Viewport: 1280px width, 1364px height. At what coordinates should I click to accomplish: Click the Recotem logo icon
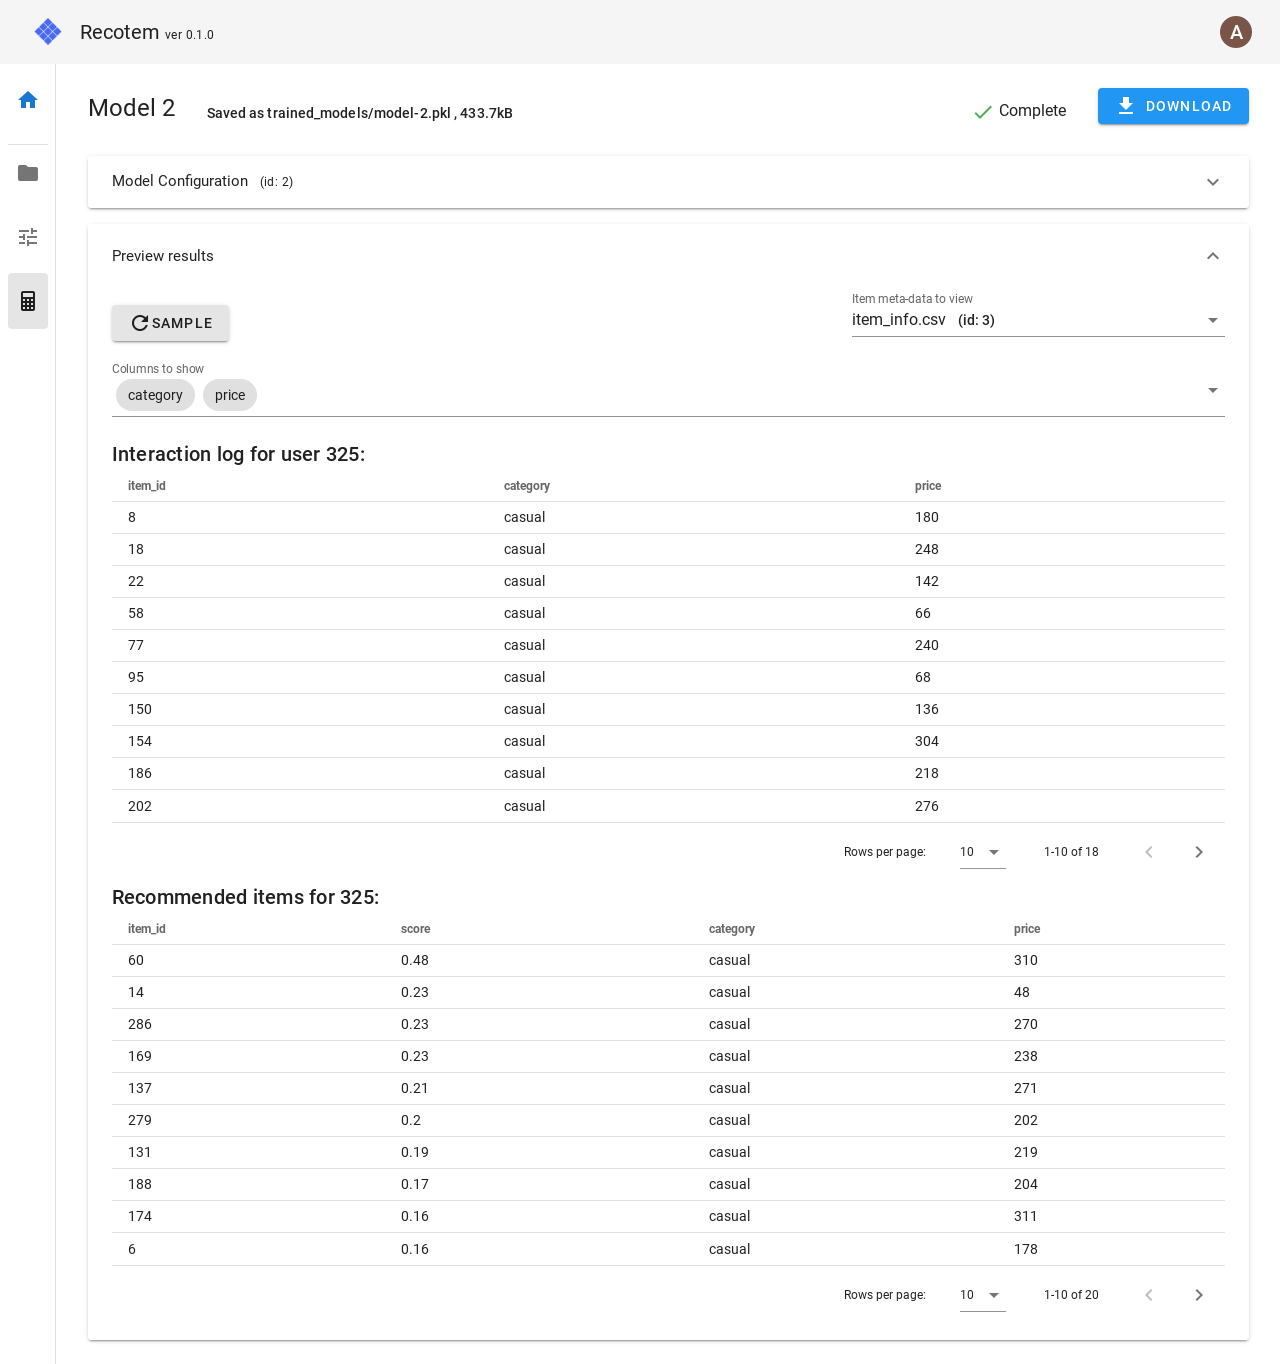pos(48,32)
